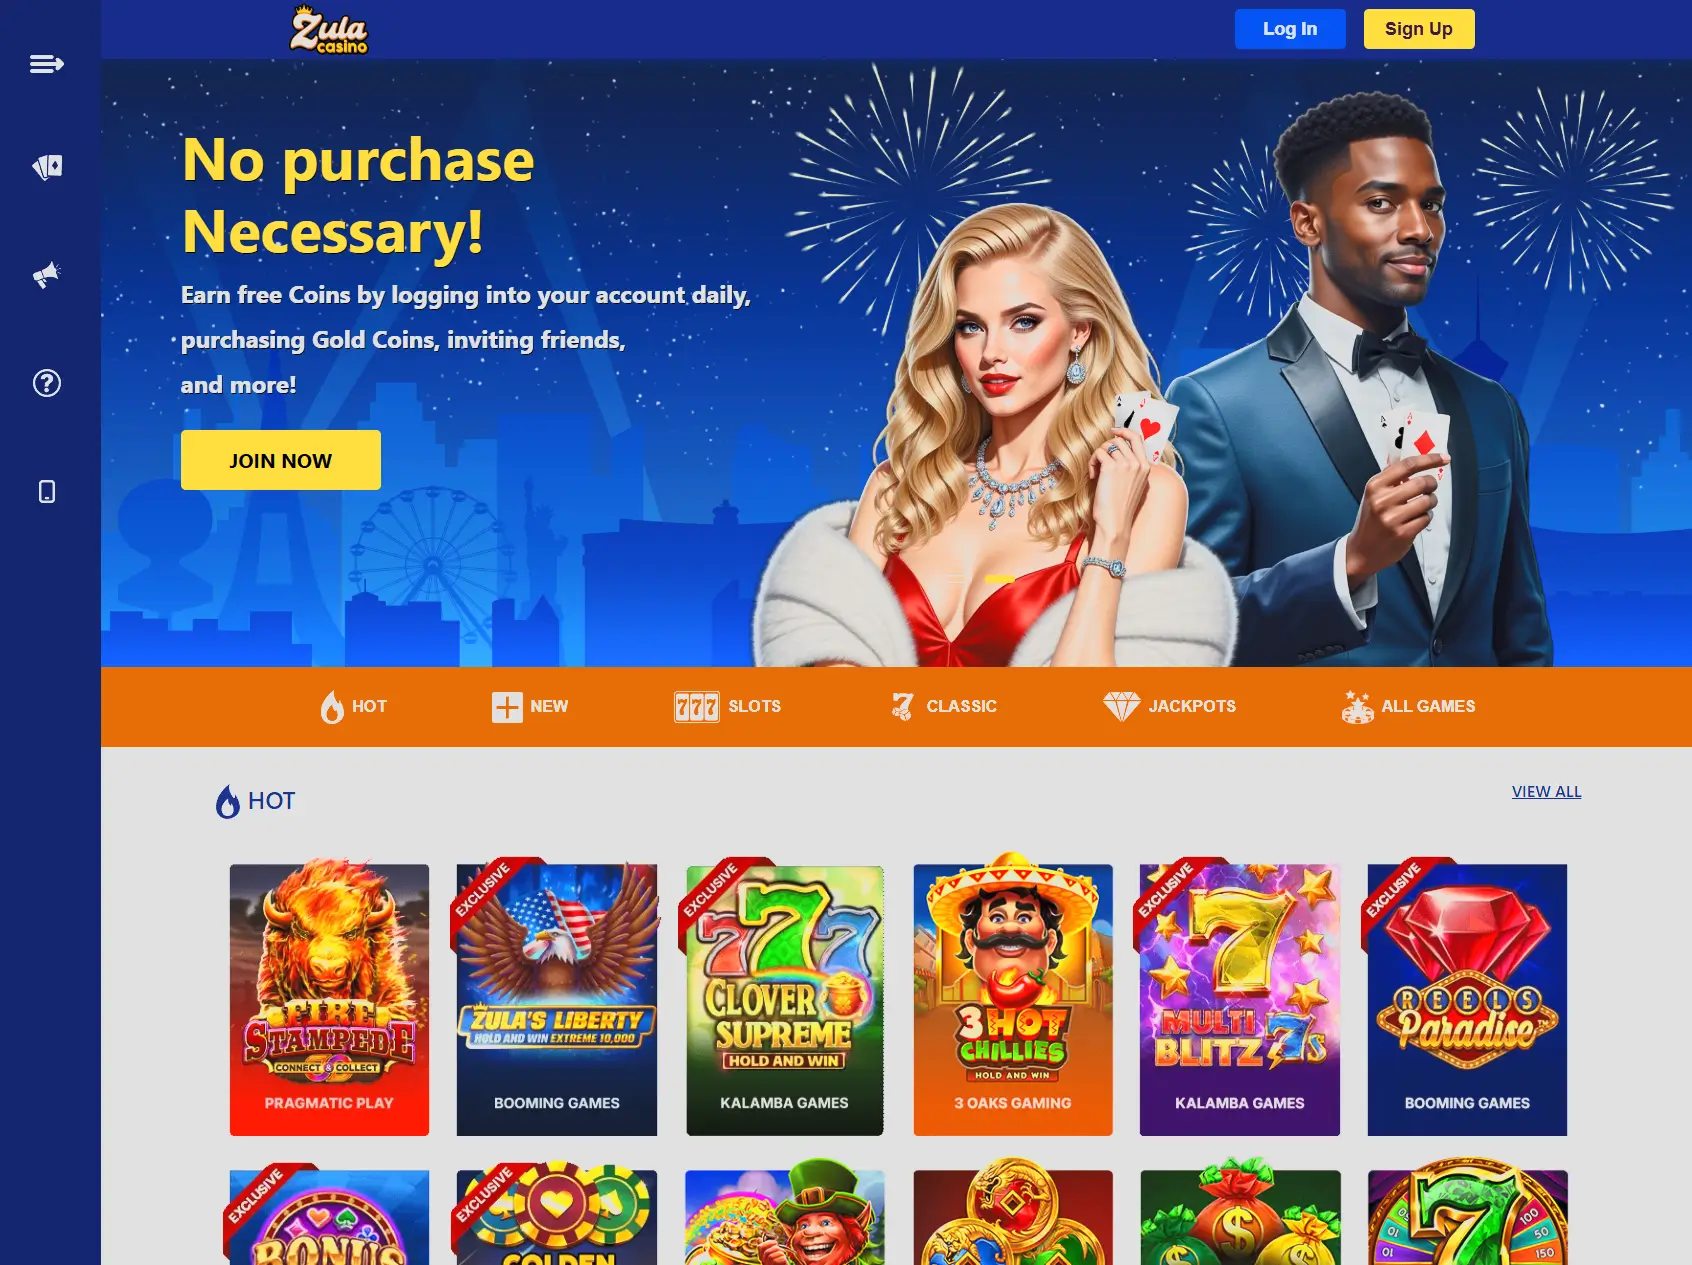Viewport: 1692px width, 1265px height.
Task: Open the help question mark icon
Action: (47, 383)
